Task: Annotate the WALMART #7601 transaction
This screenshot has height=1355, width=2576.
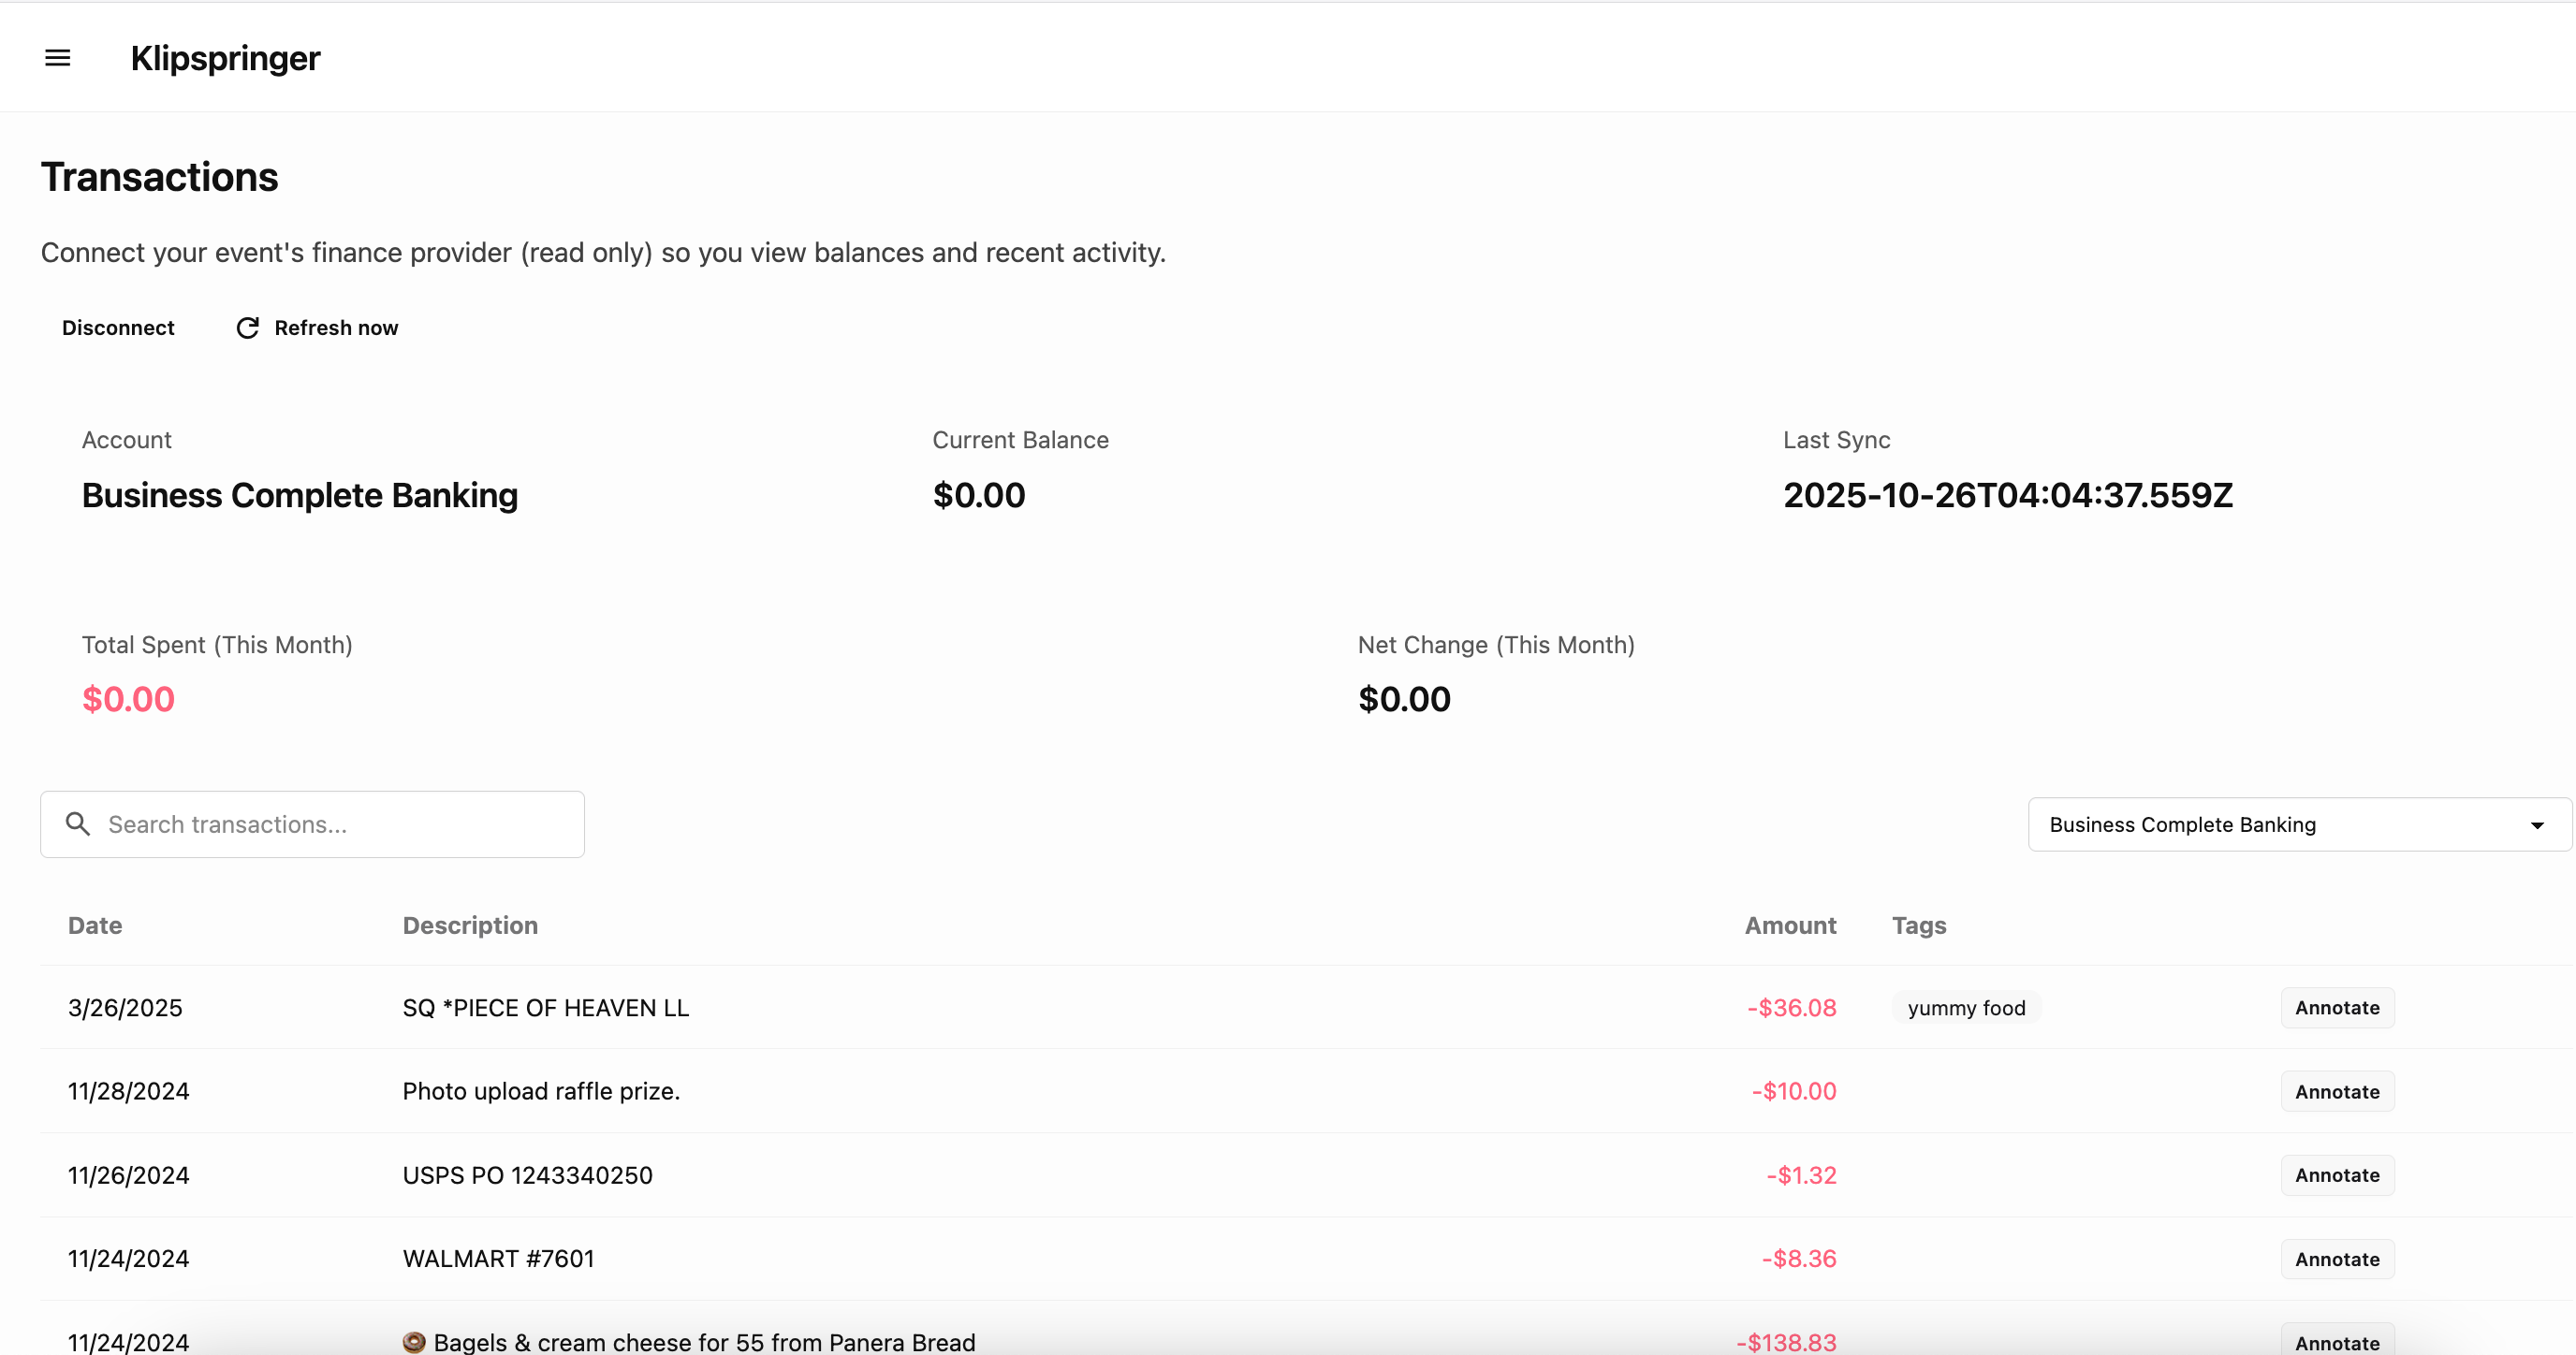Action: [2336, 1259]
